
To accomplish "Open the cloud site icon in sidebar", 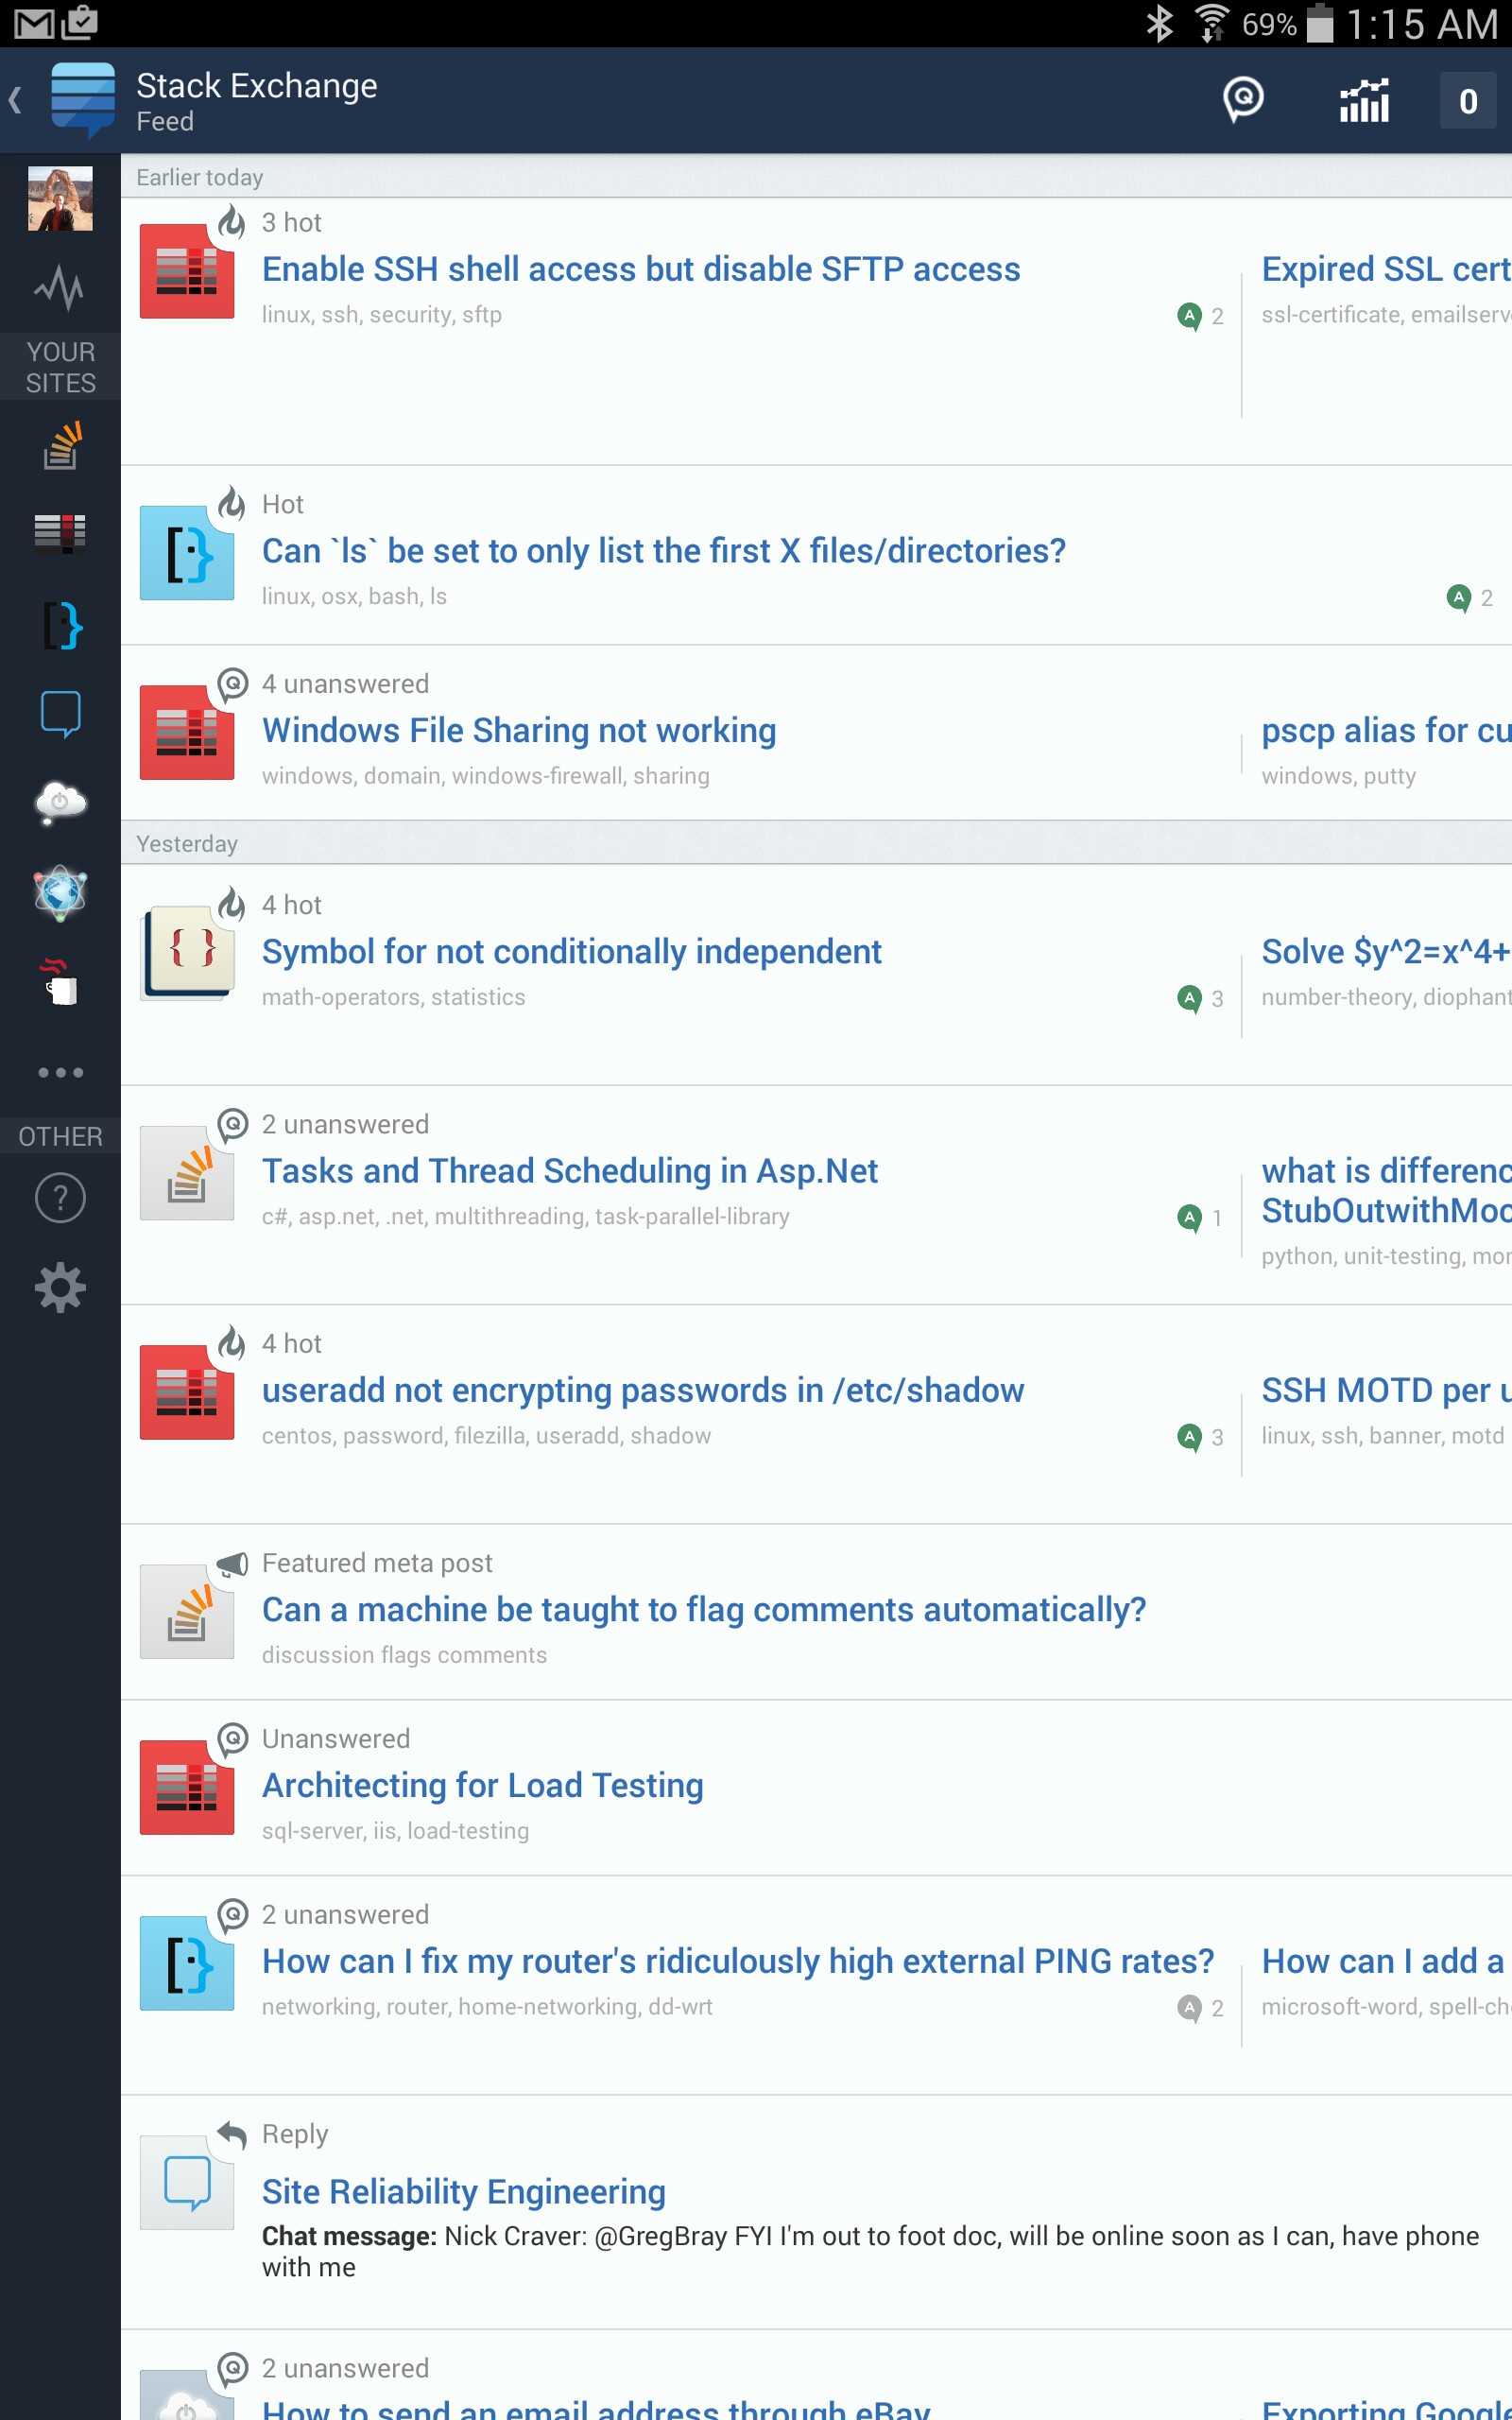I will (61, 803).
